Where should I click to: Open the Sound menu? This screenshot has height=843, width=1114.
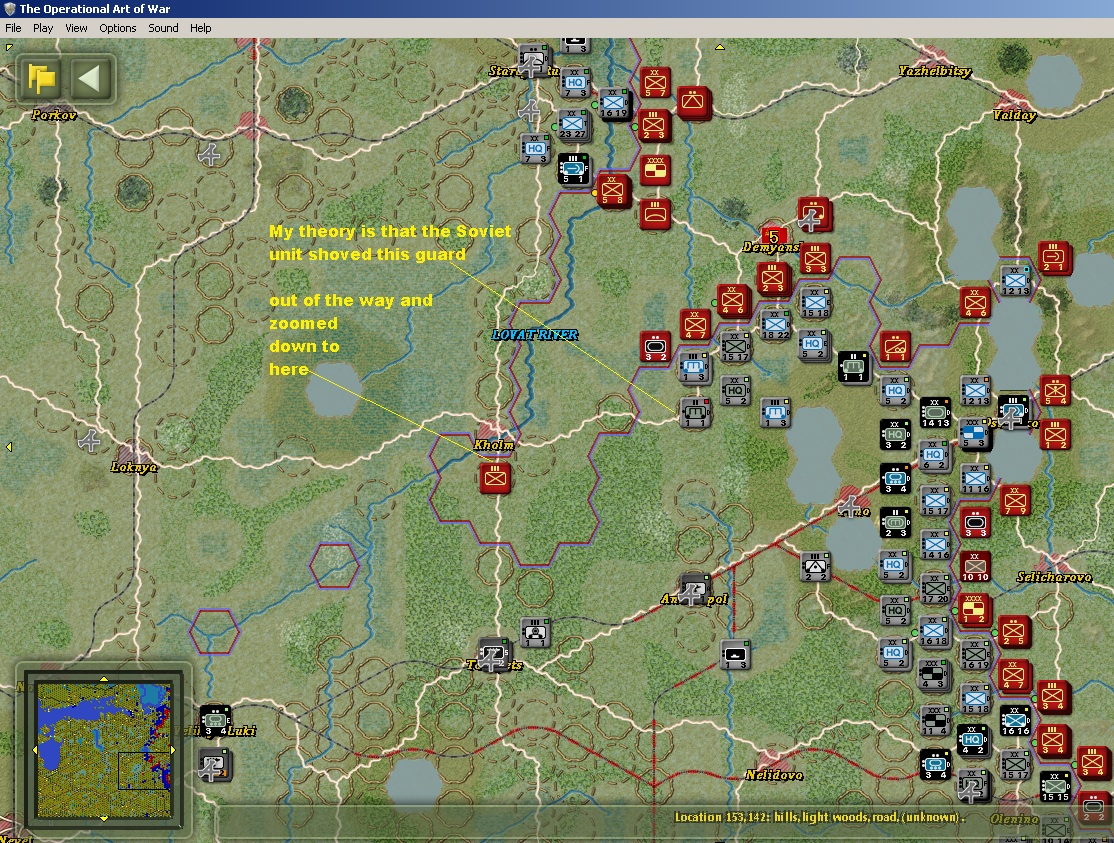(x=163, y=28)
